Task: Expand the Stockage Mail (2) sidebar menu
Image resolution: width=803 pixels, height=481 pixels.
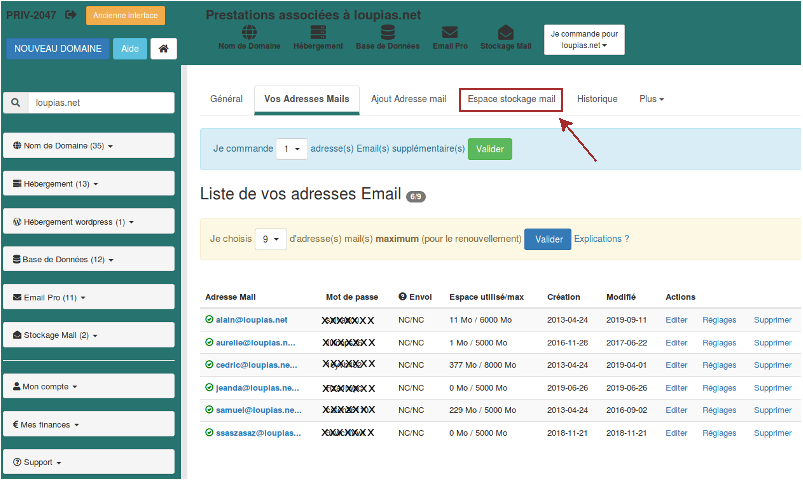Action: 89,335
